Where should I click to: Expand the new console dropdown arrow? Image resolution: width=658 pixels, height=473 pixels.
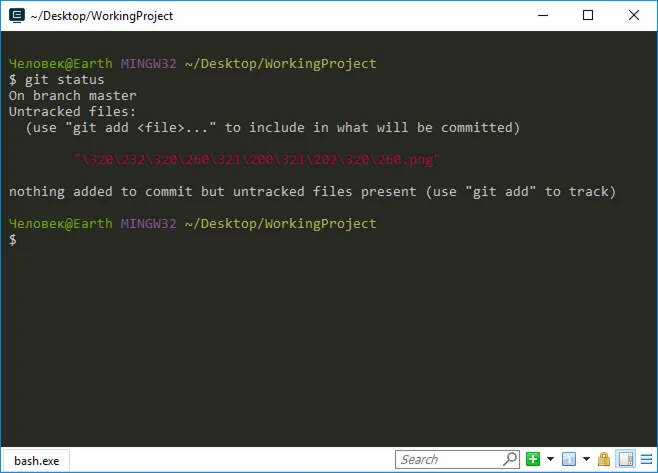549,459
